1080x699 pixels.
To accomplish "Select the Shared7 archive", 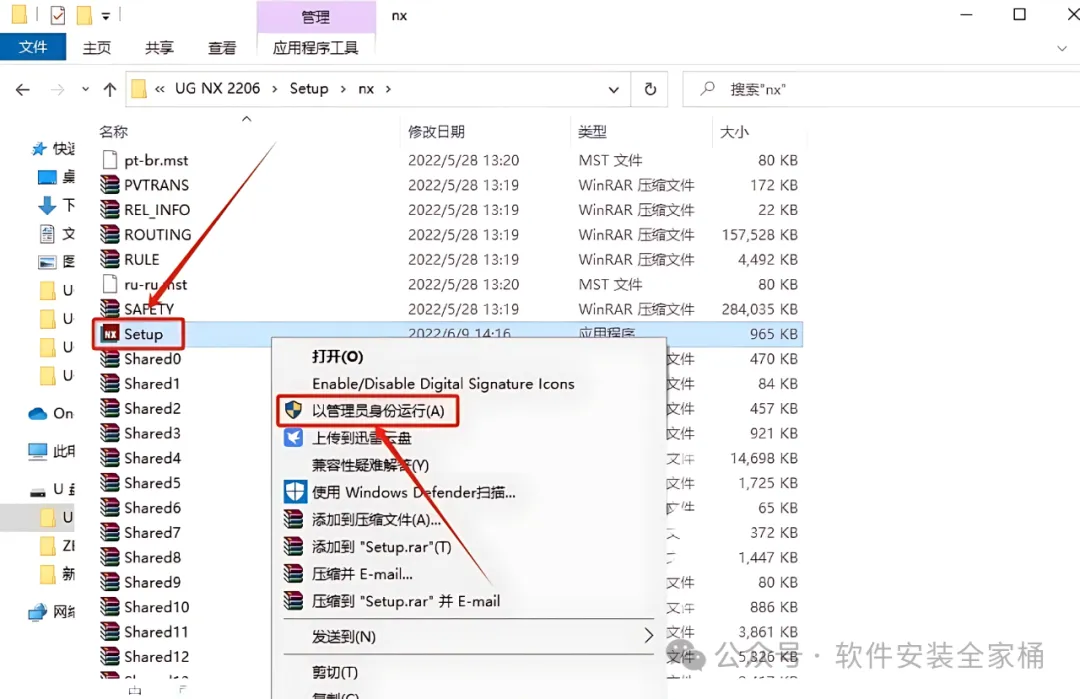I will pyautogui.click(x=152, y=532).
